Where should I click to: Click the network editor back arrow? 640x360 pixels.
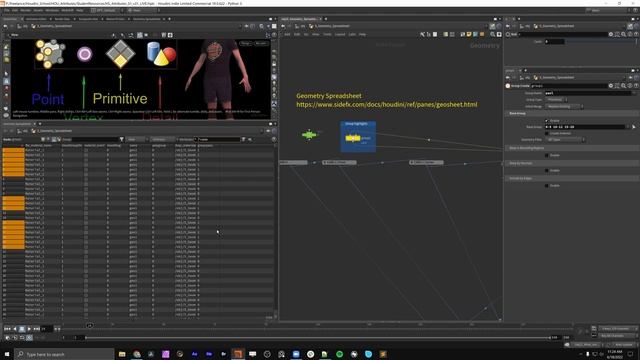(283, 26)
